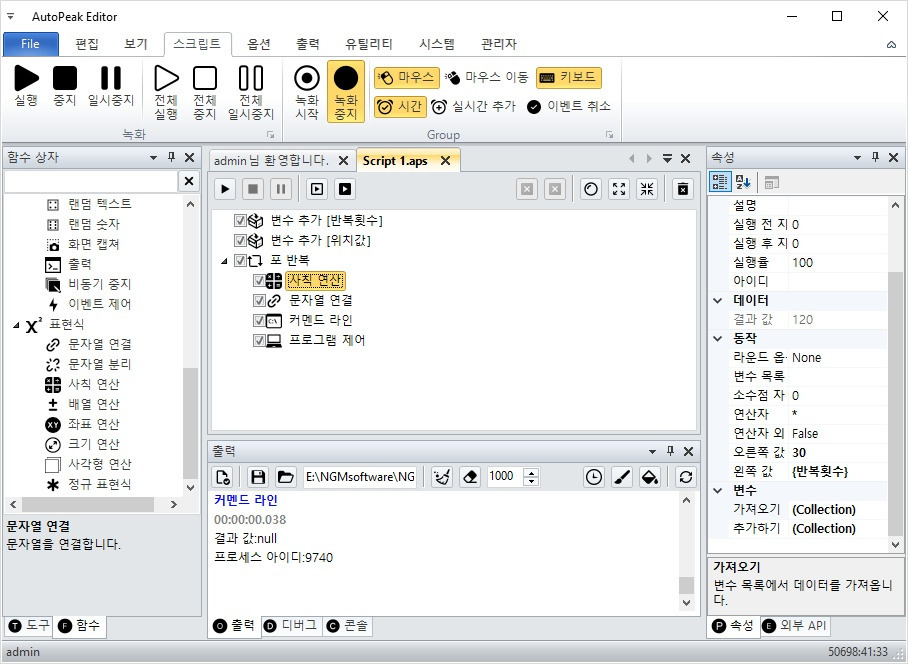Viewport: 908px width, 664px height.
Task: Uncheck the 사칙 연산 step checkbox
Action: (x=259, y=281)
